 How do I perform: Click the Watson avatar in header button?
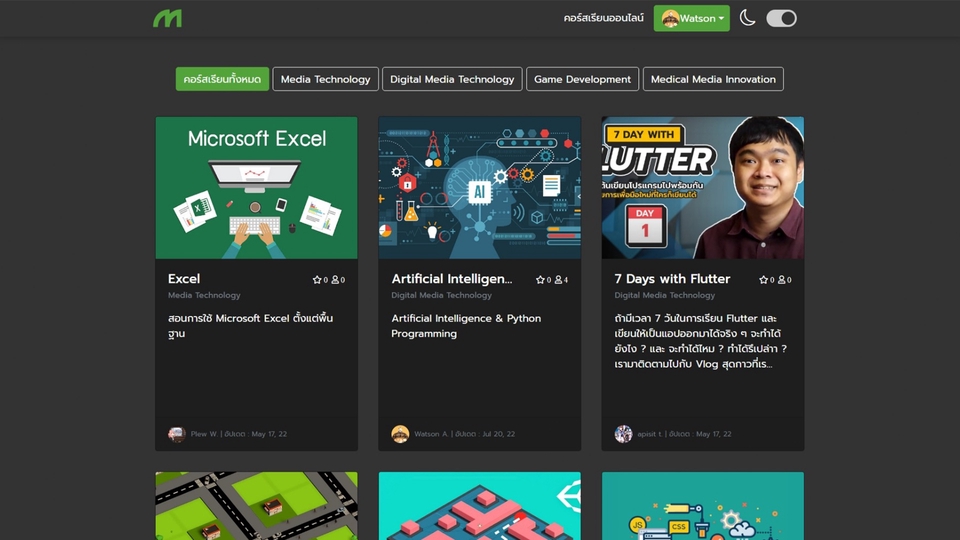coord(670,19)
